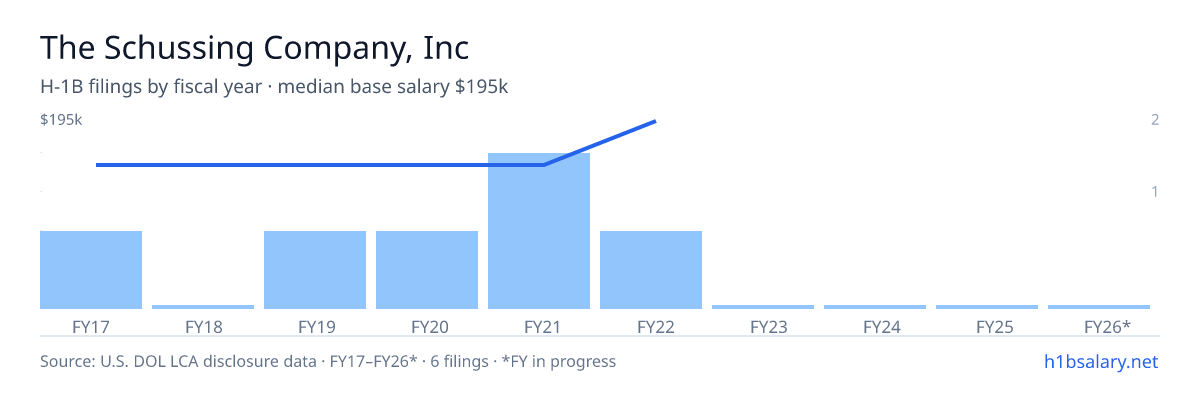Click the tallest FY21 bar
This screenshot has width=1200, height=400.
click(x=539, y=231)
